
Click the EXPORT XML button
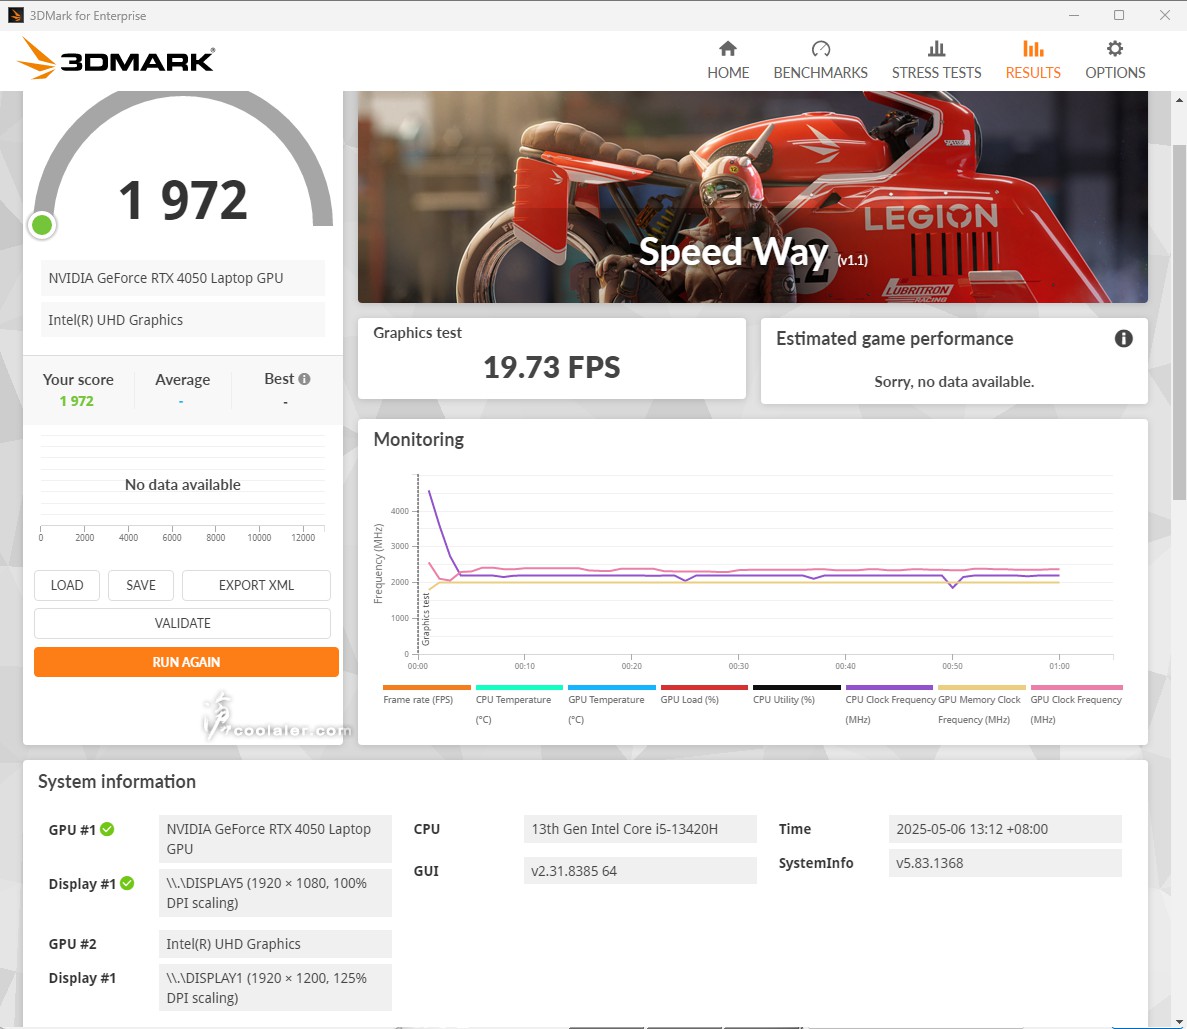[257, 585]
